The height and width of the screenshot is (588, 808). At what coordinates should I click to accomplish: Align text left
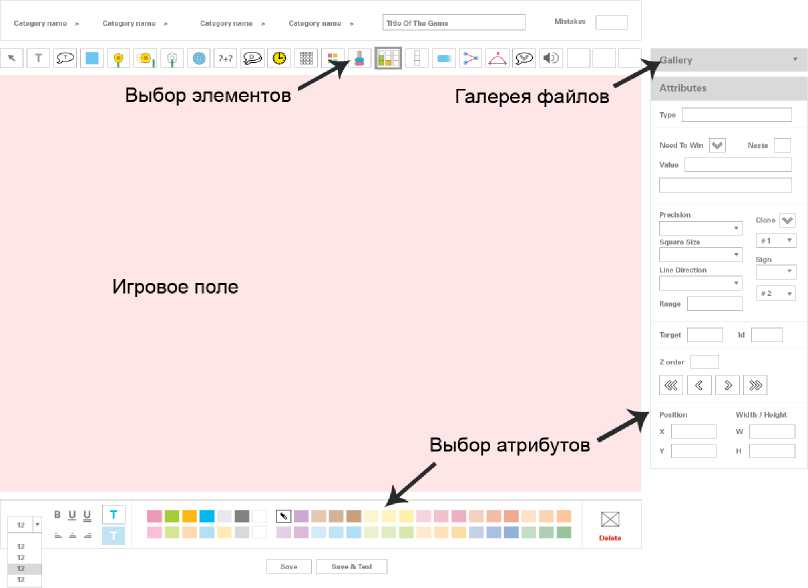point(58,535)
